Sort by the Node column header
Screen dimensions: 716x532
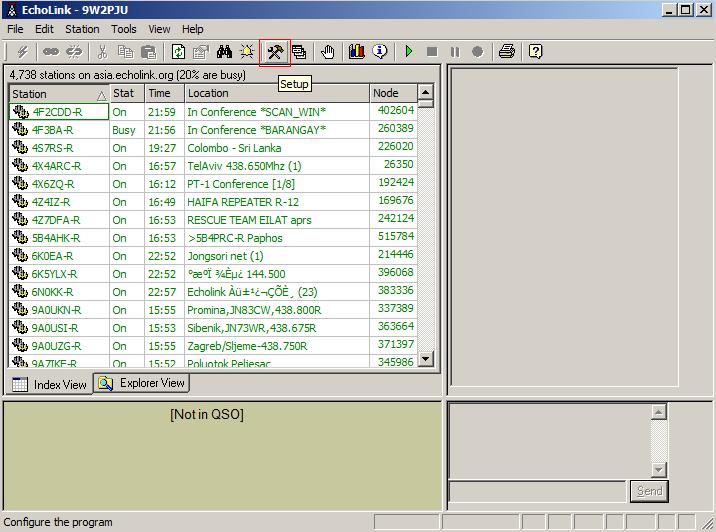pyautogui.click(x=393, y=94)
